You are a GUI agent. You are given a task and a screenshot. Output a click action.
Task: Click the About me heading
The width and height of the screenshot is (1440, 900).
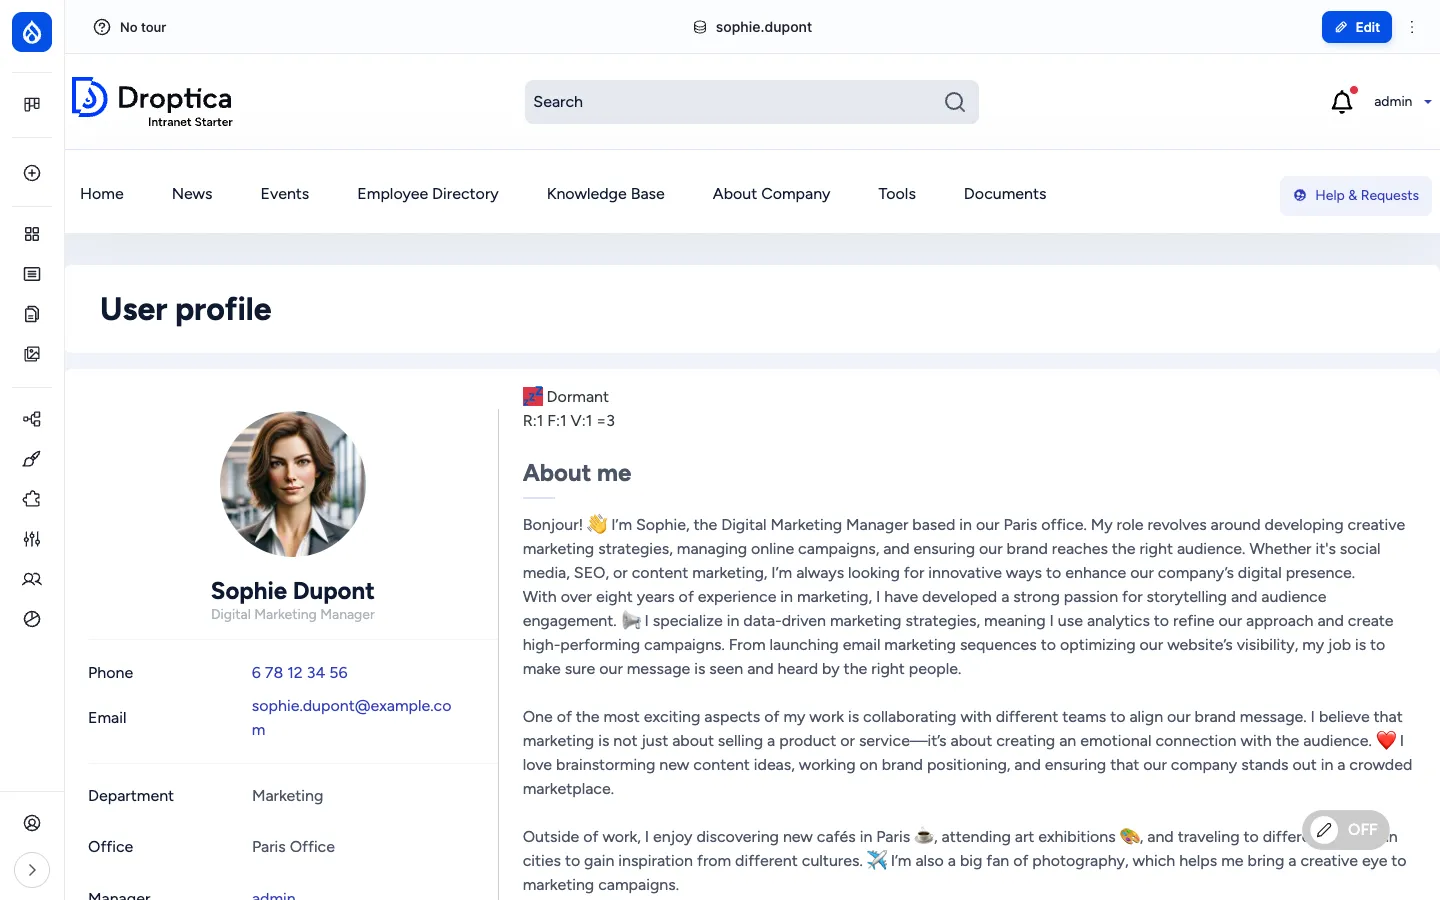click(577, 473)
